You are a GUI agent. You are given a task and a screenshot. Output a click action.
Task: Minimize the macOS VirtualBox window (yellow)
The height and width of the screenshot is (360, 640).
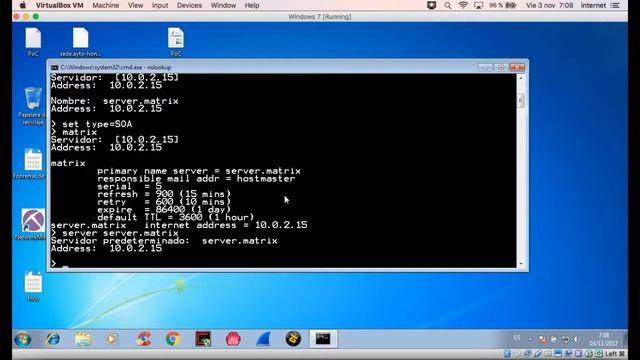pos(26,17)
